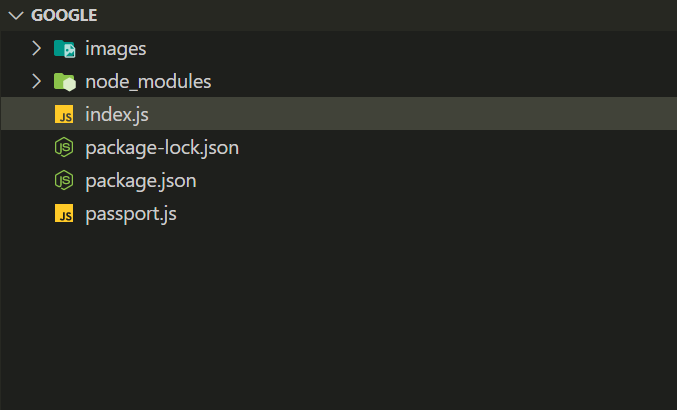Click the yellow JS icon beside index.js
Screen dimensions: 677x410
(x=64, y=114)
